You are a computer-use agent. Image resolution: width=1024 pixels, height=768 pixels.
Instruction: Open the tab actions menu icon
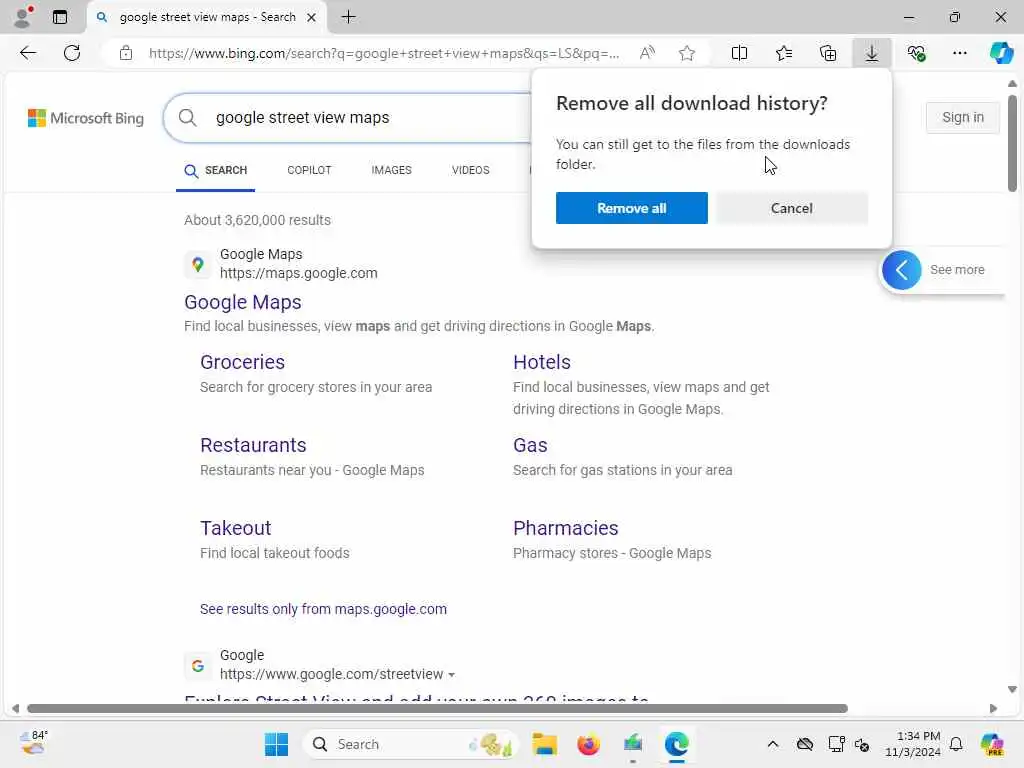click(x=60, y=17)
